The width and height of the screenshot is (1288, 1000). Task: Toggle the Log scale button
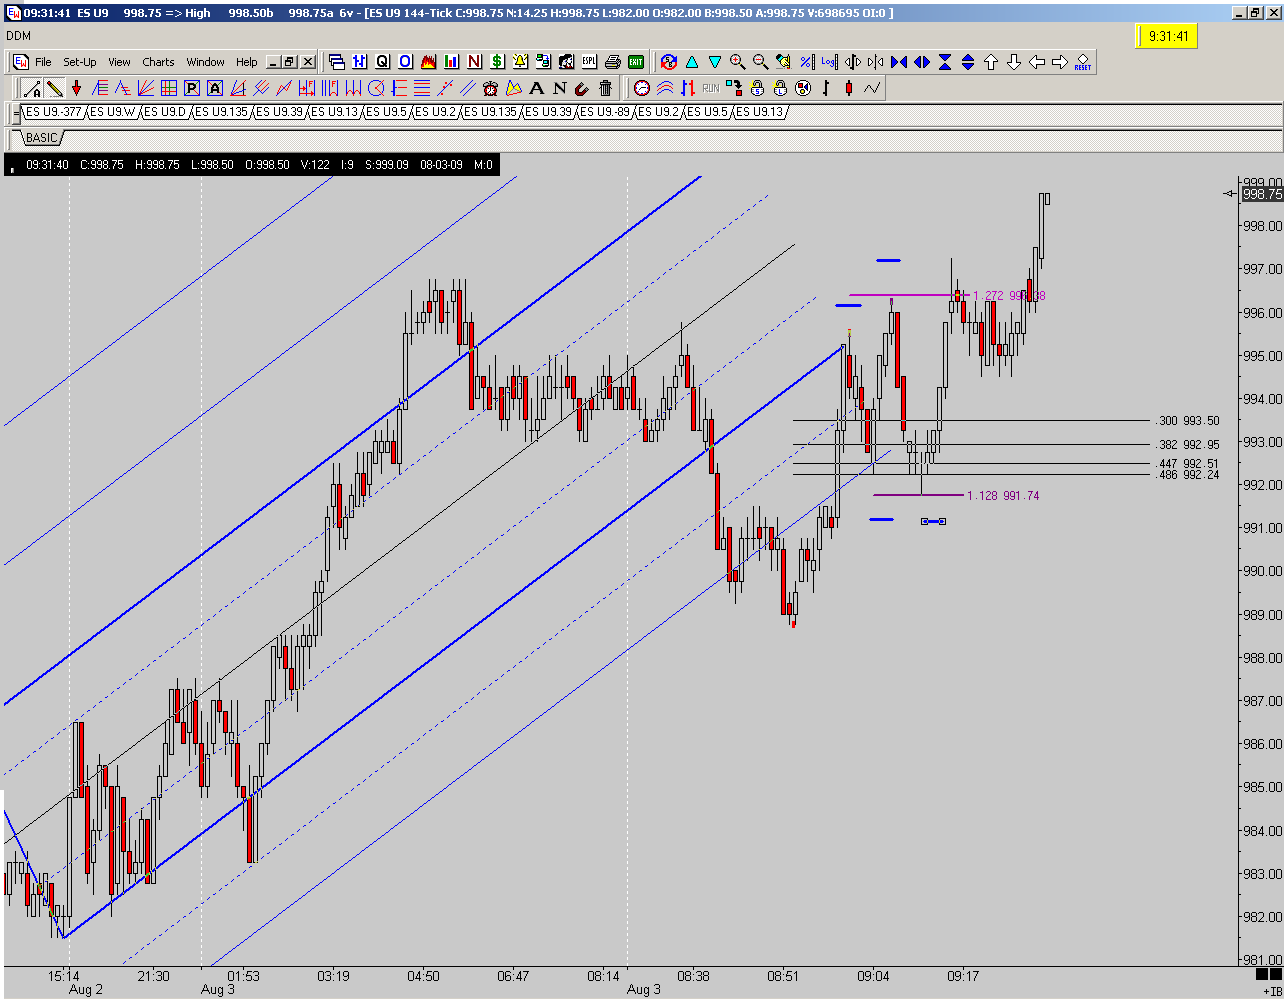coord(829,62)
